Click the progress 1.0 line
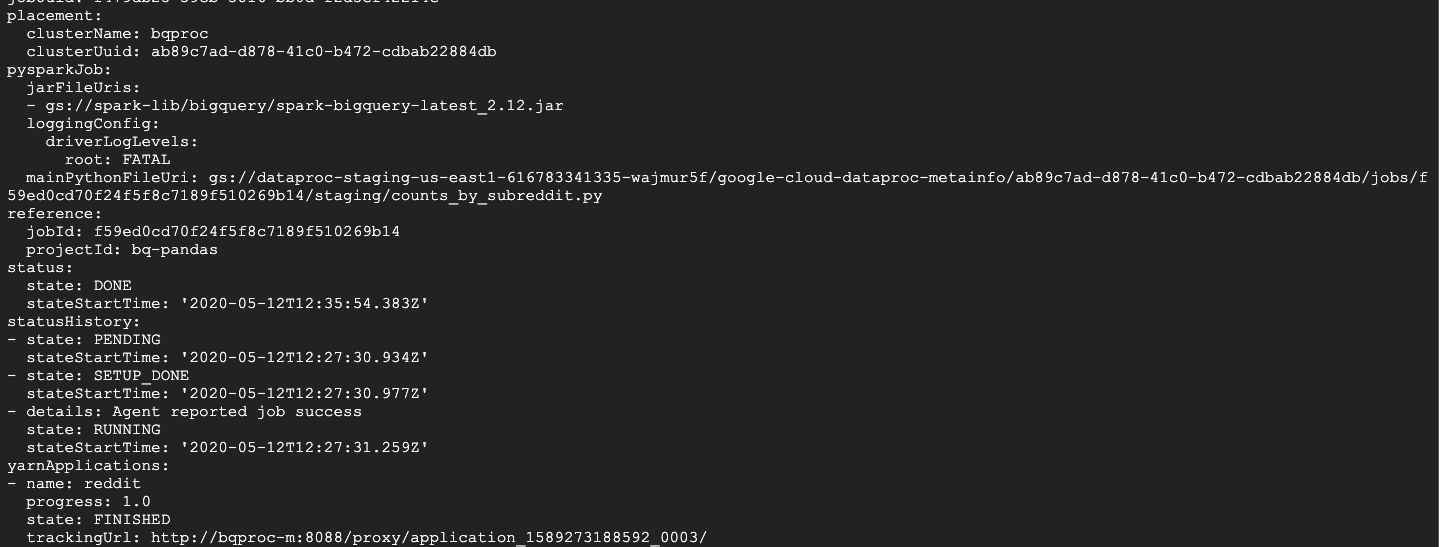This screenshot has width=1439, height=547. pyautogui.click(x=88, y=502)
